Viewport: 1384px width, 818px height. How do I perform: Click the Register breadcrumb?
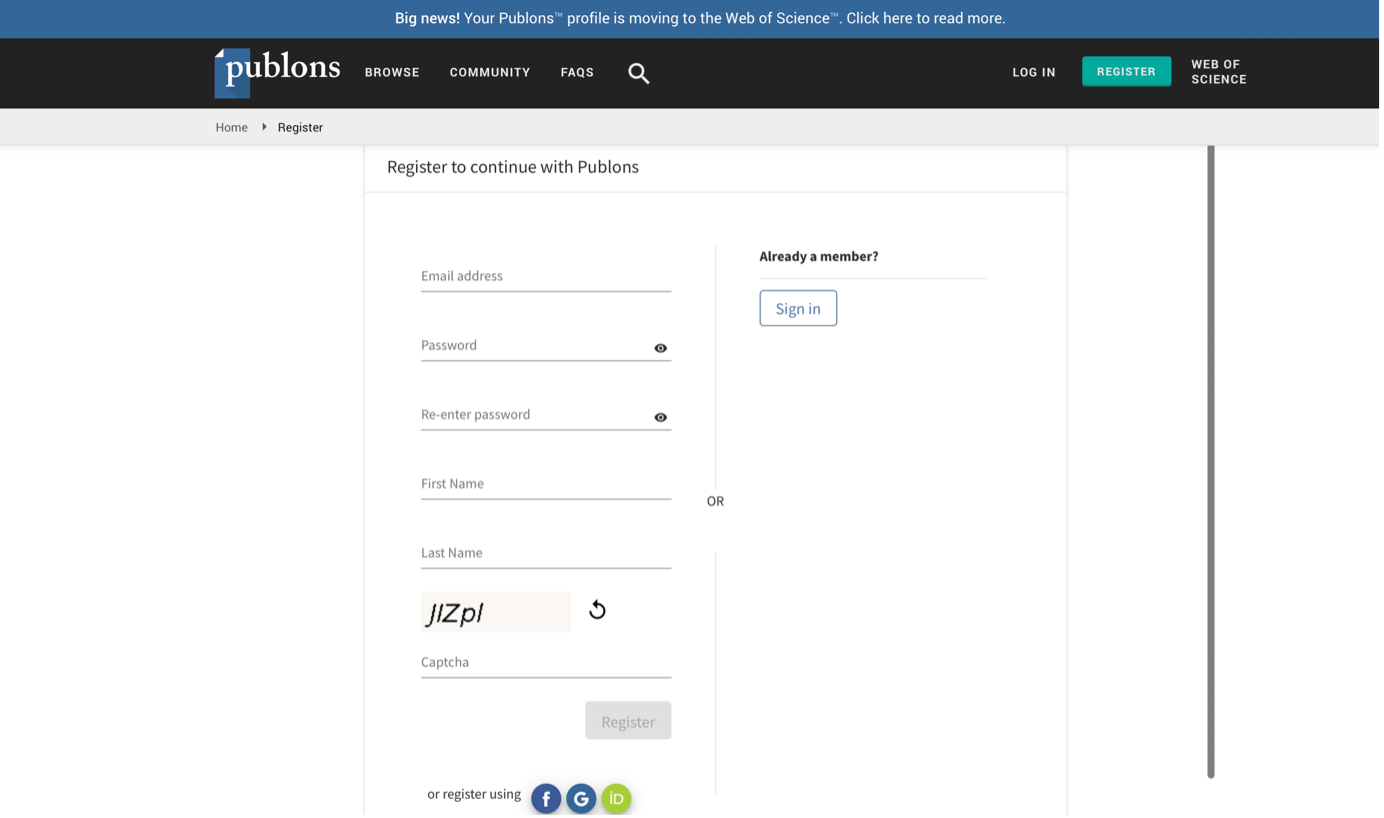(x=301, y=128)
